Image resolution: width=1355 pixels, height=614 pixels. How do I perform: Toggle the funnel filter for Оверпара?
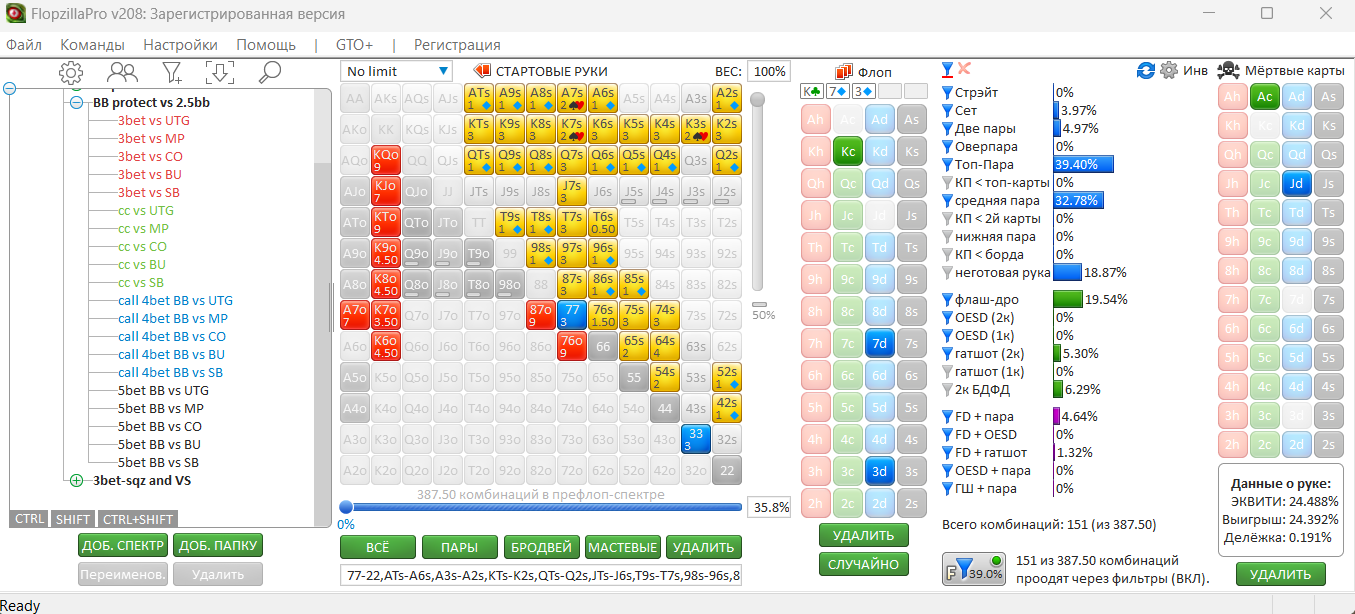[948, 147]
